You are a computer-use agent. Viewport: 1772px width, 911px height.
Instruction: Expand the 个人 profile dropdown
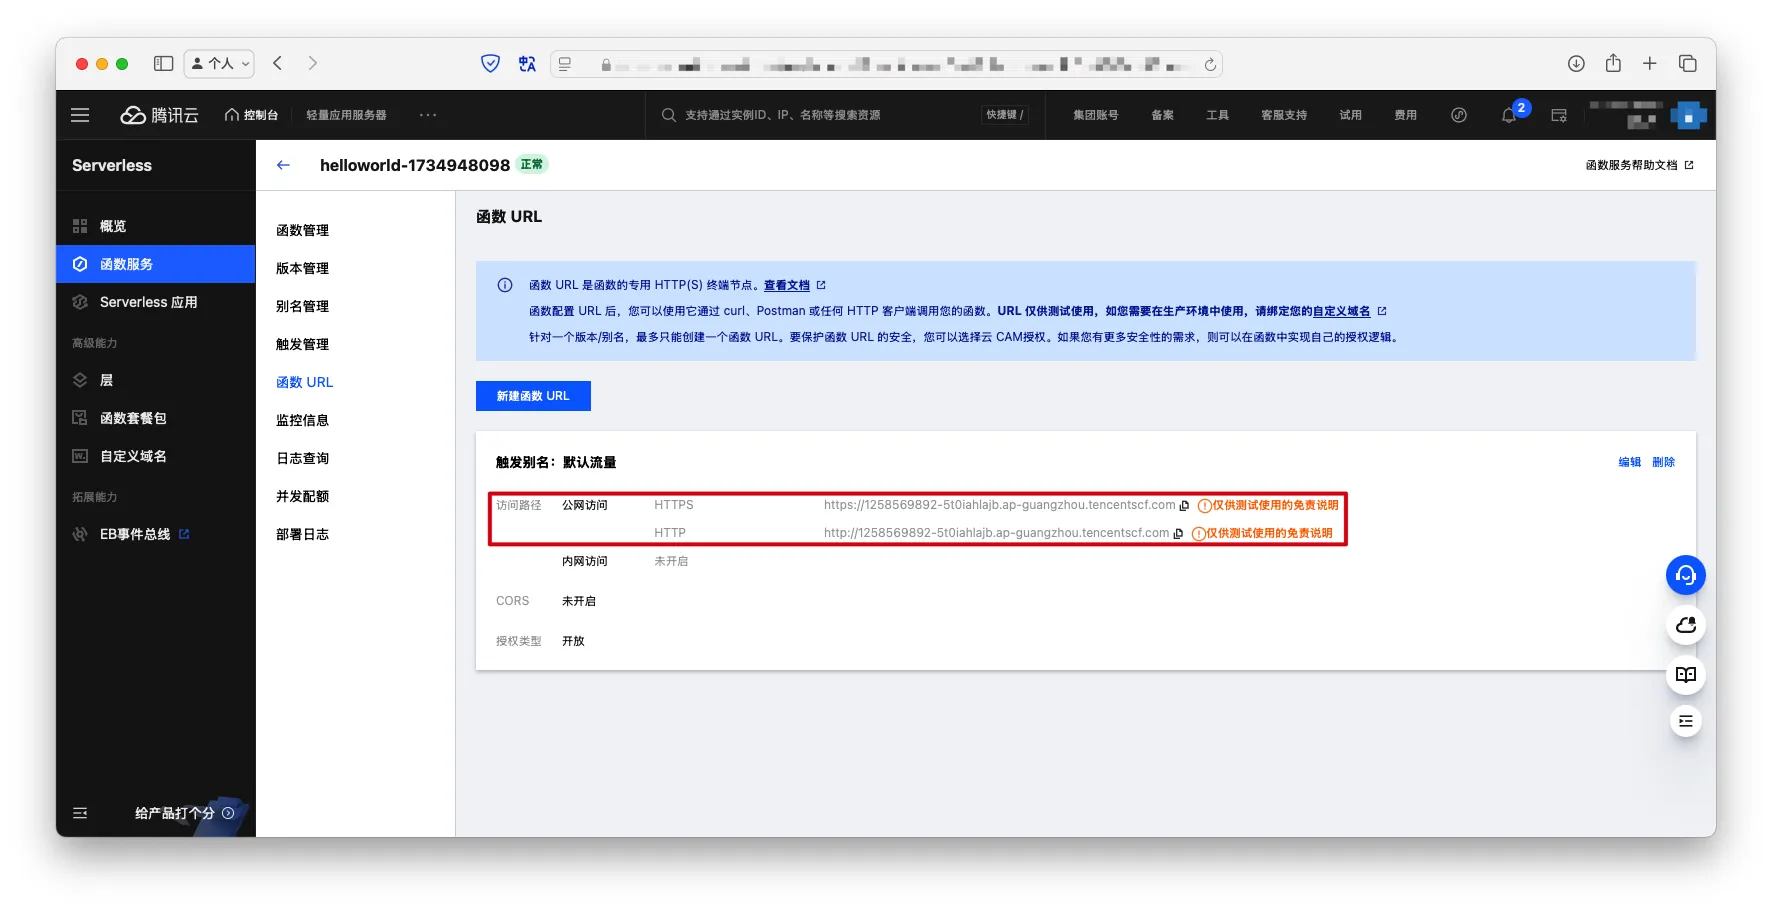(x=220, y=64)
